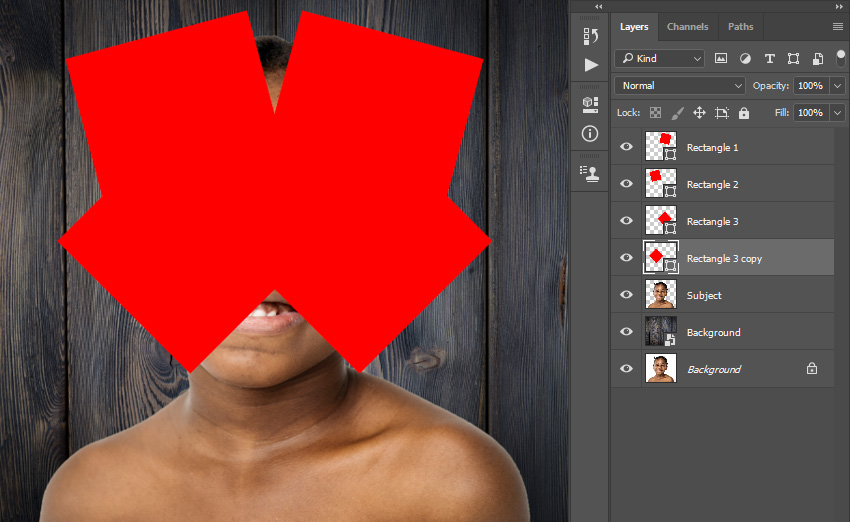Open the Clone Source stamp icon
Viewport: 850px width, 522px height.
590,173
